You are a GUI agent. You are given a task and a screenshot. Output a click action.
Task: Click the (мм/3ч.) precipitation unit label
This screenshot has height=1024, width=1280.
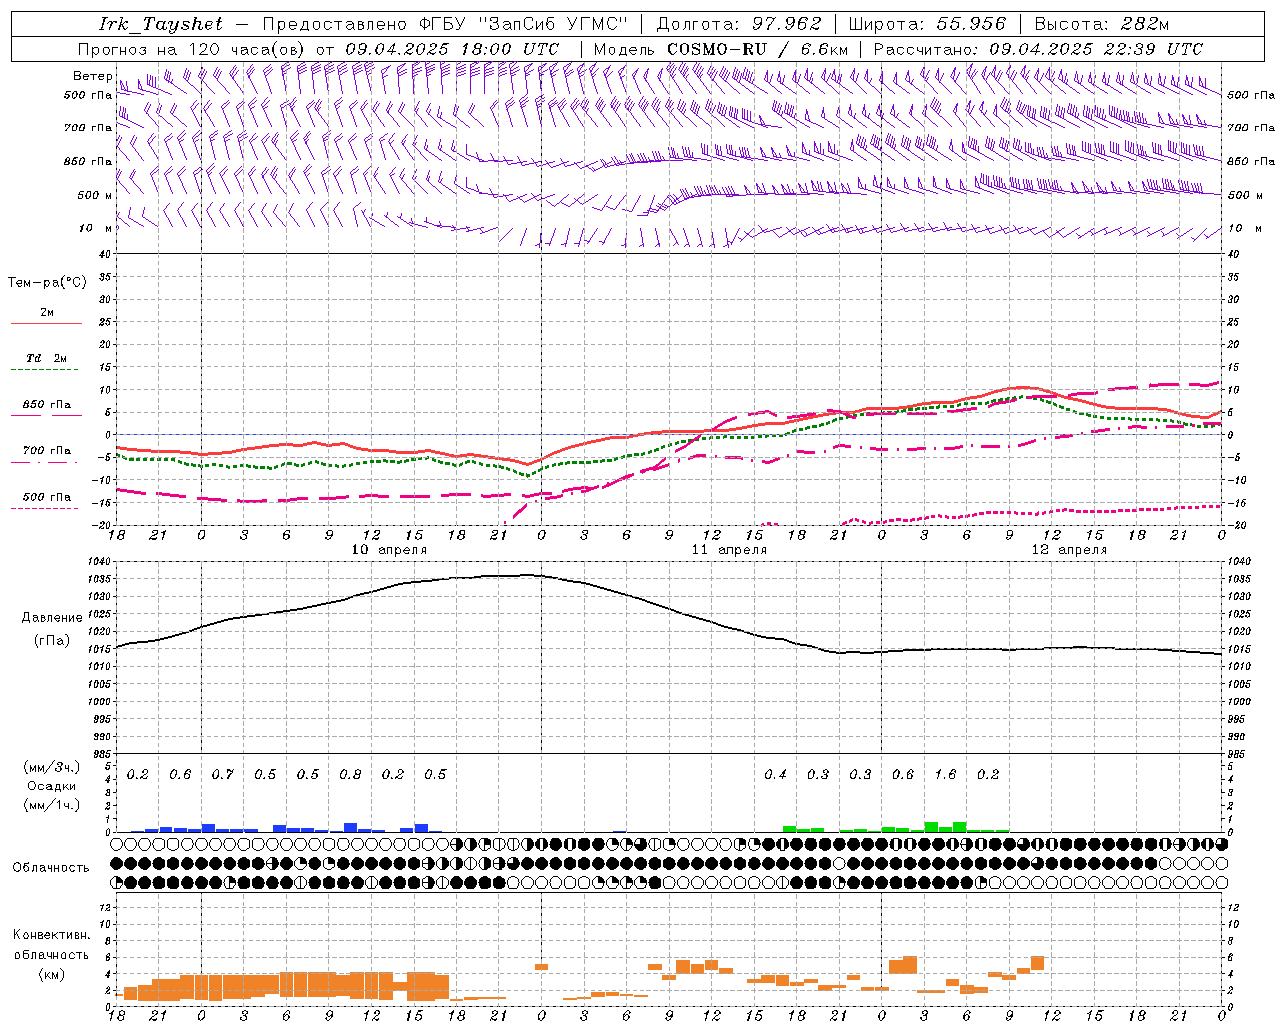51,767
